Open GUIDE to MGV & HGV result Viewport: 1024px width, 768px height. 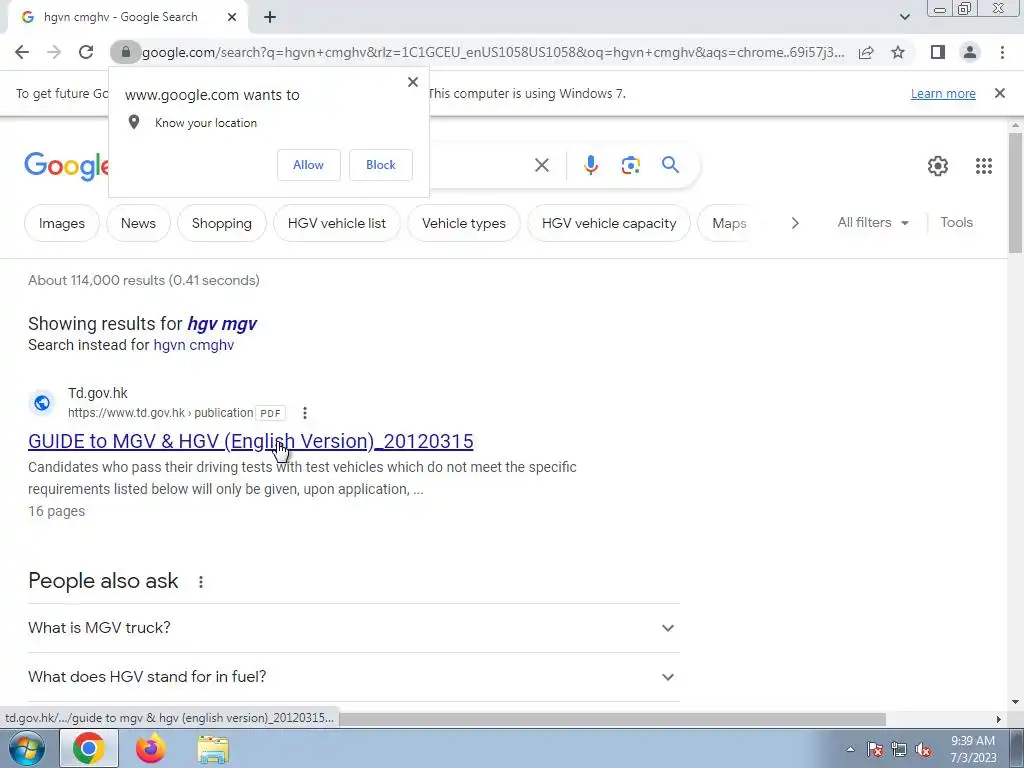pos(251,441)
